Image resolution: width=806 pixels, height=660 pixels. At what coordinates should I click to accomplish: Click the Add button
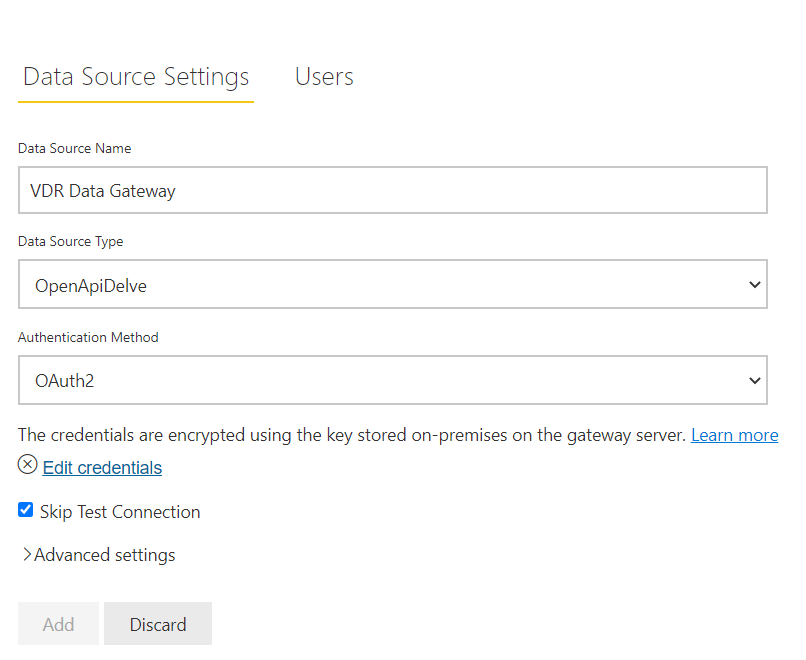pyautogui.click(x=58, y=624)
